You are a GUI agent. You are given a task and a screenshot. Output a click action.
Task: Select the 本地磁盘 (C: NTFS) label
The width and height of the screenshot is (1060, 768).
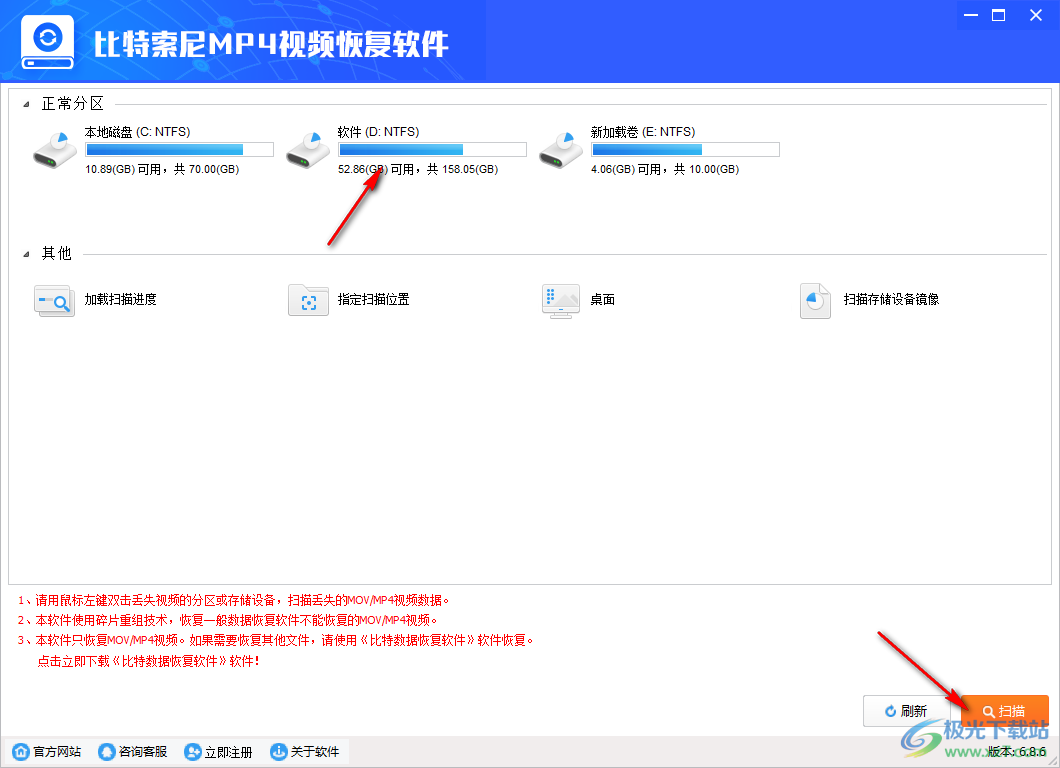click(137, 132)
